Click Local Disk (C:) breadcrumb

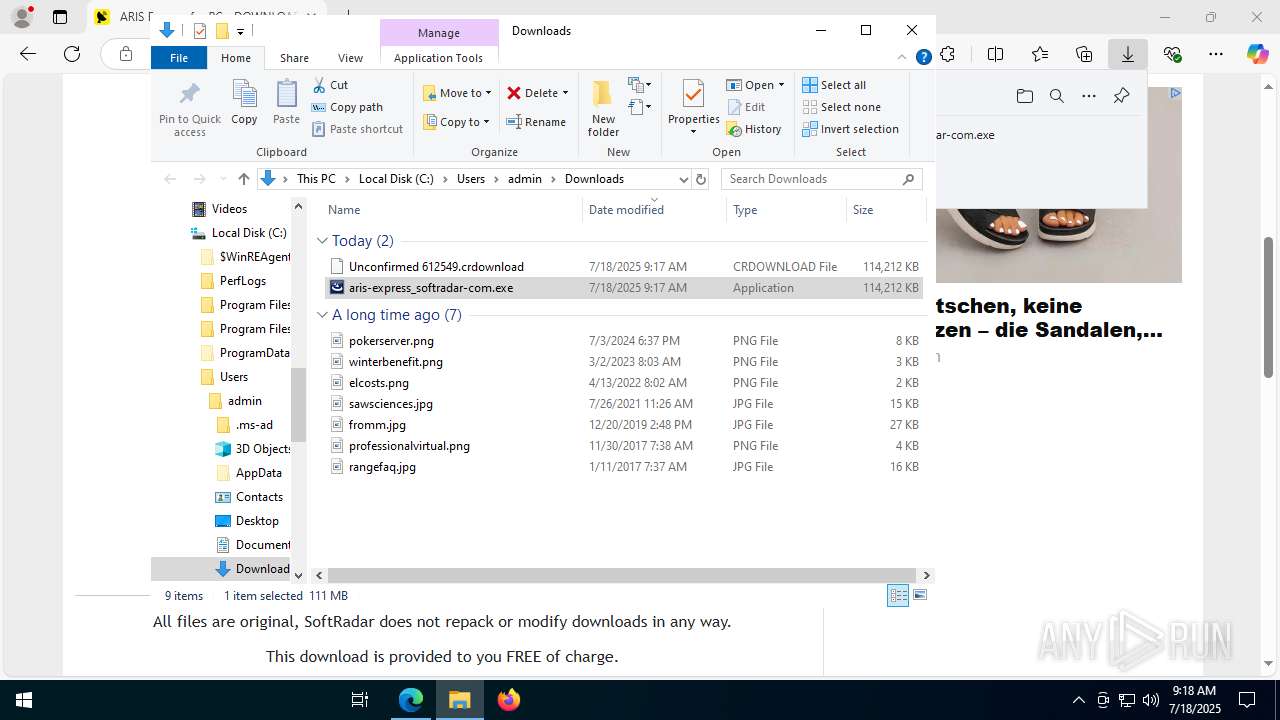pyautogui.click(x=396, y=179)
